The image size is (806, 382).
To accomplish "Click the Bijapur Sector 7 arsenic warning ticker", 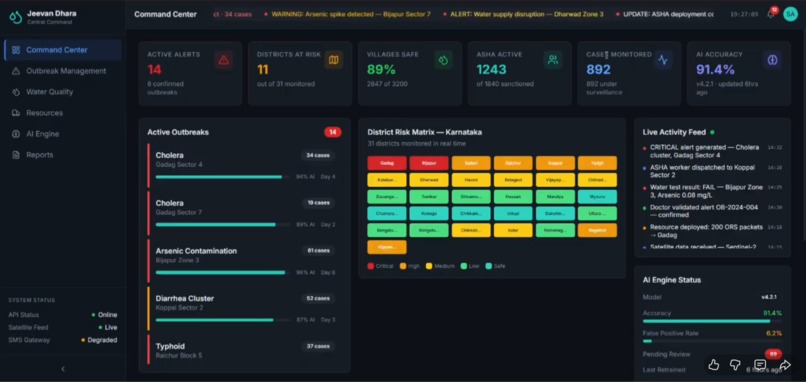I will (347, 14).
